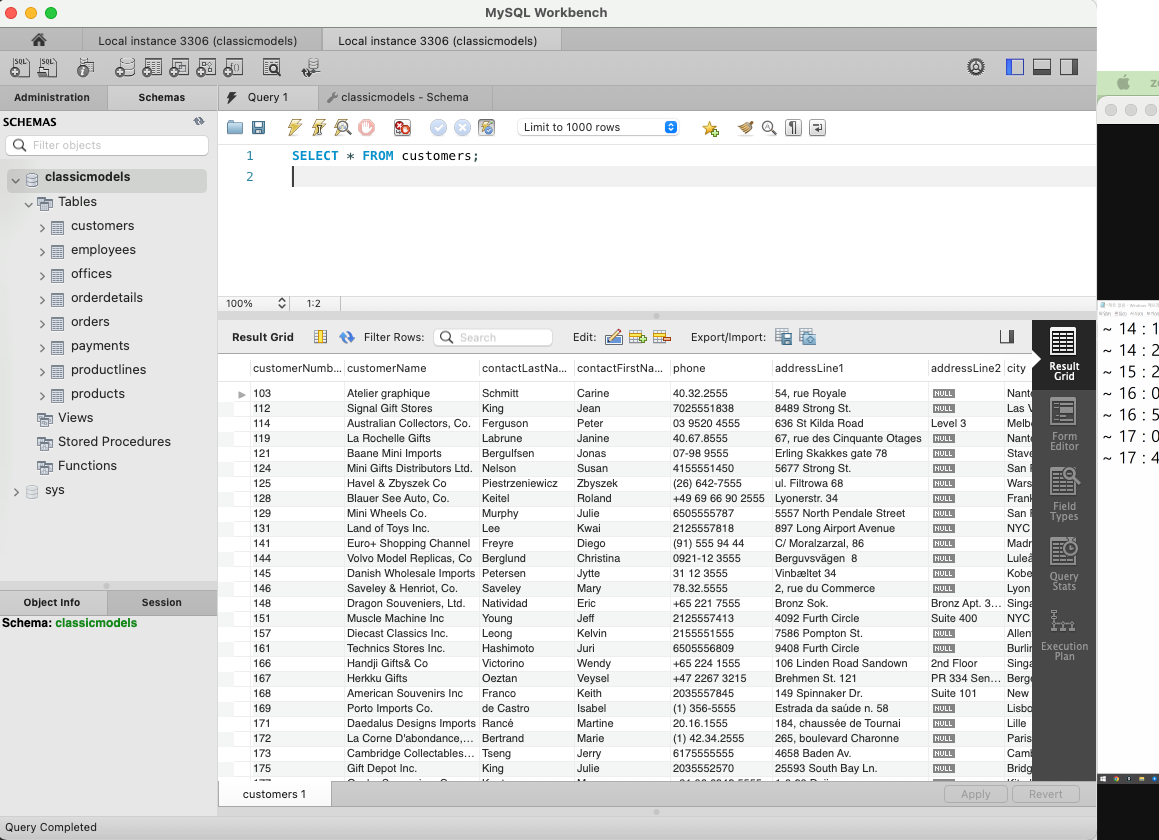Reconnect to DBMS icon in main toolbar

click(310, 67)
